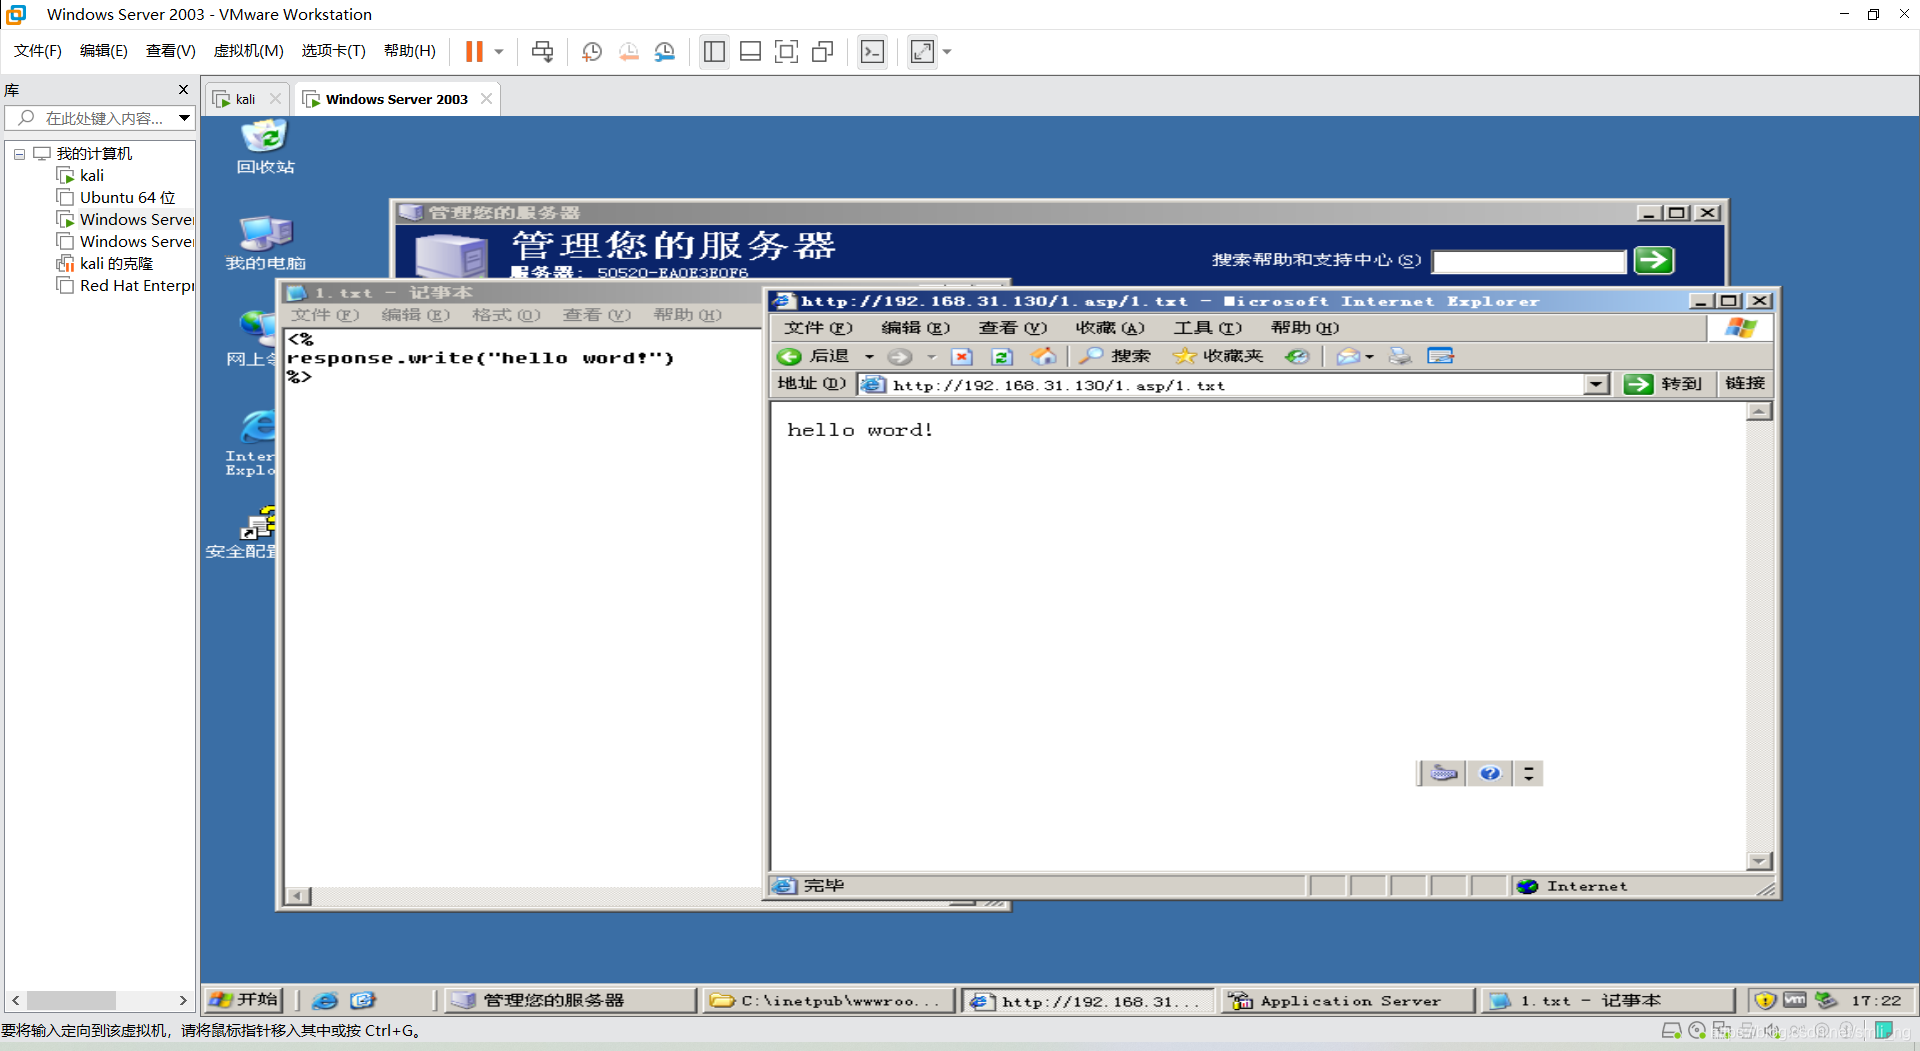
Task: Click IE media/history icon
Action: point(1297,356)
